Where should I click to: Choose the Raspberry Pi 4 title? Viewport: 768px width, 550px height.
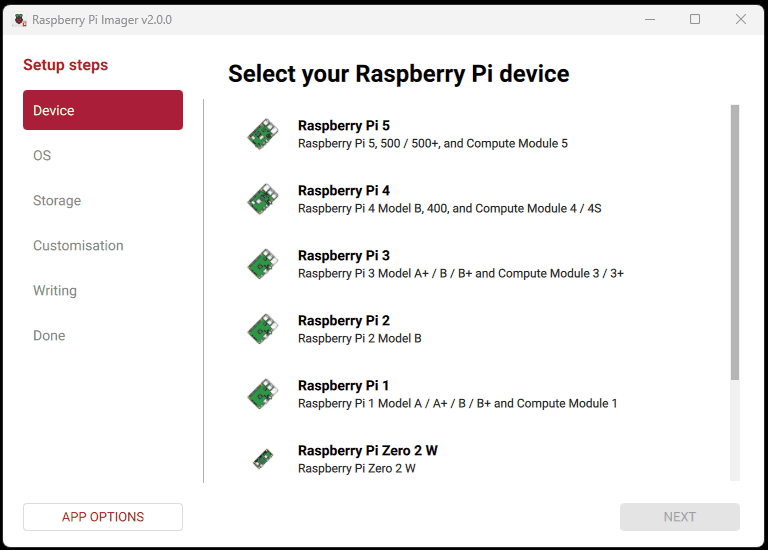(344, 191)
